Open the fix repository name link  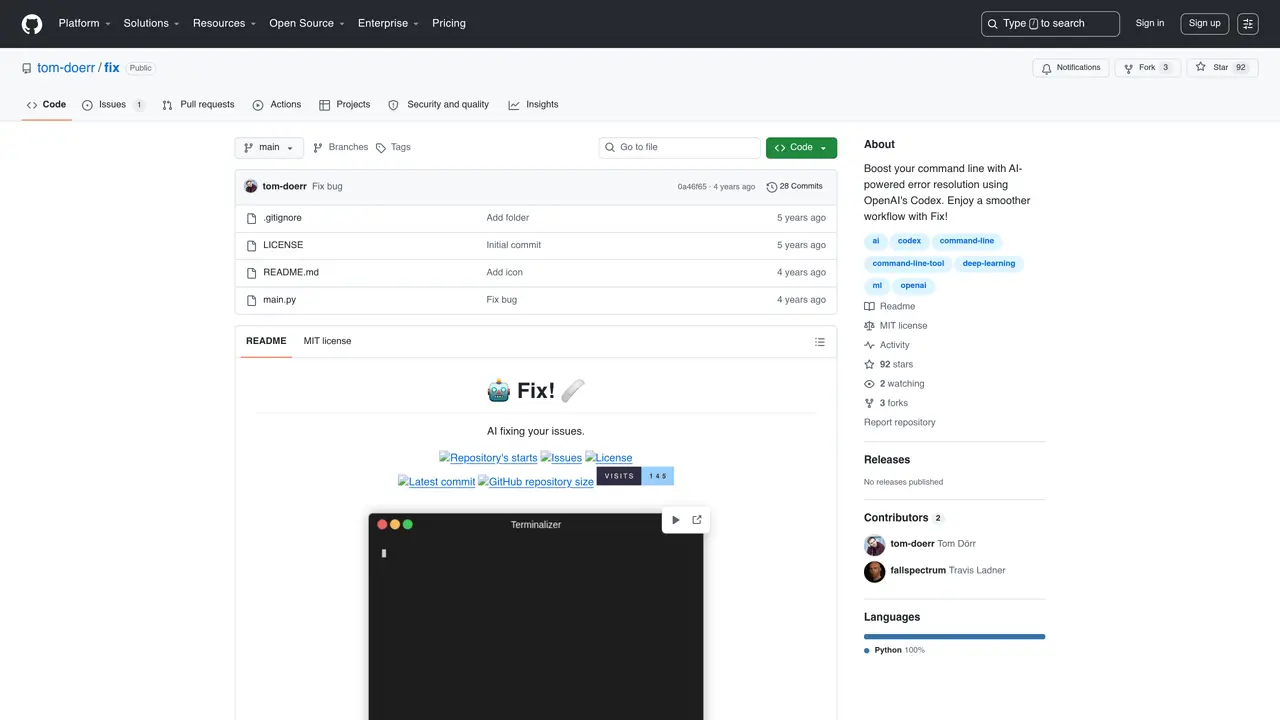112,68
